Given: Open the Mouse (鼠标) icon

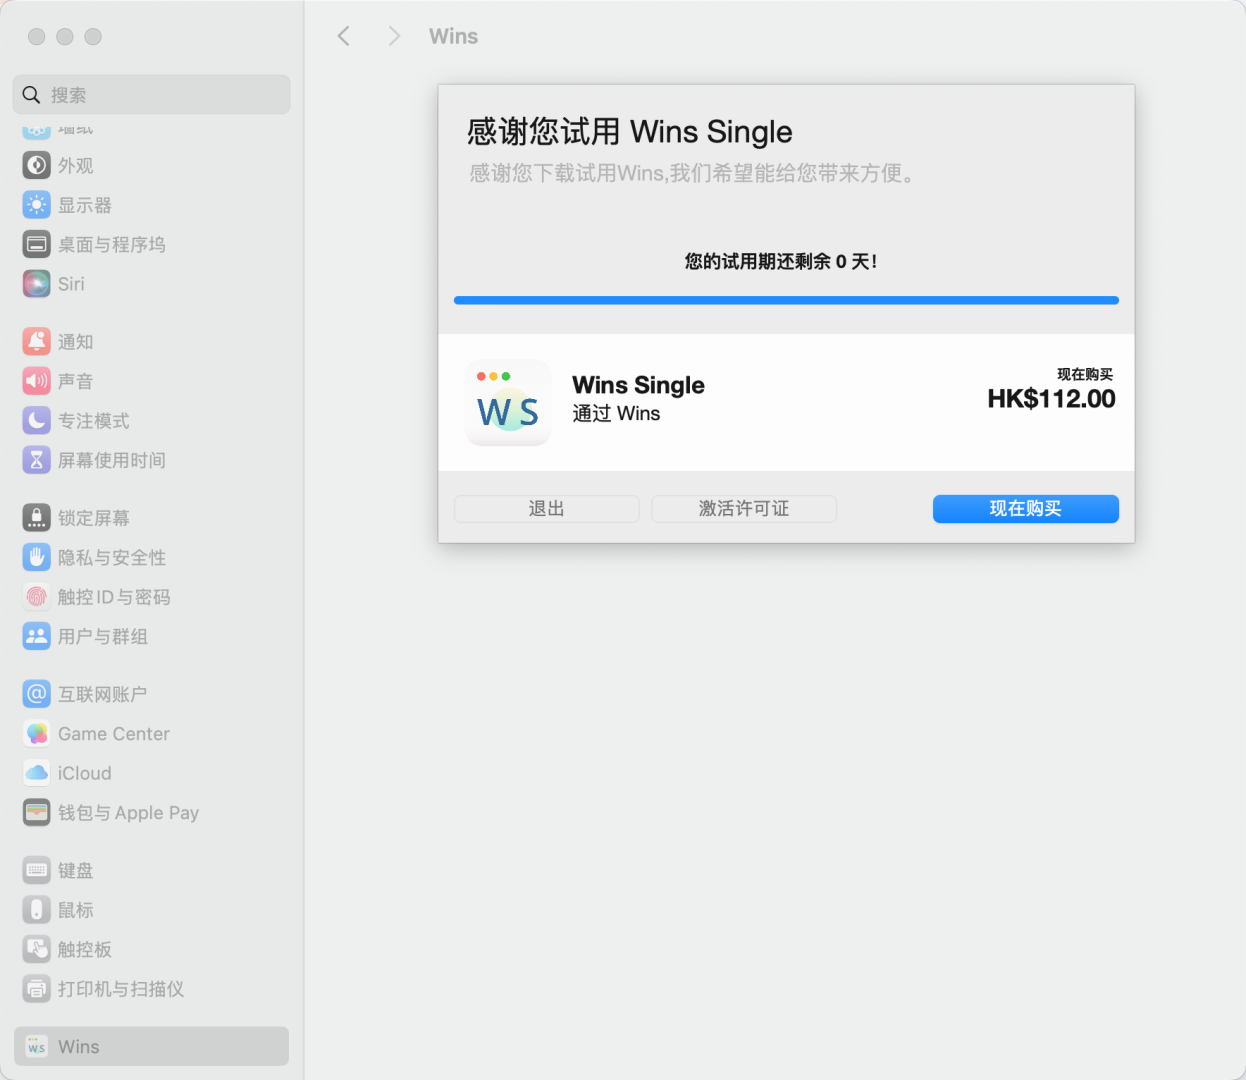Looking at the screenshot, I should coord(37,910).
